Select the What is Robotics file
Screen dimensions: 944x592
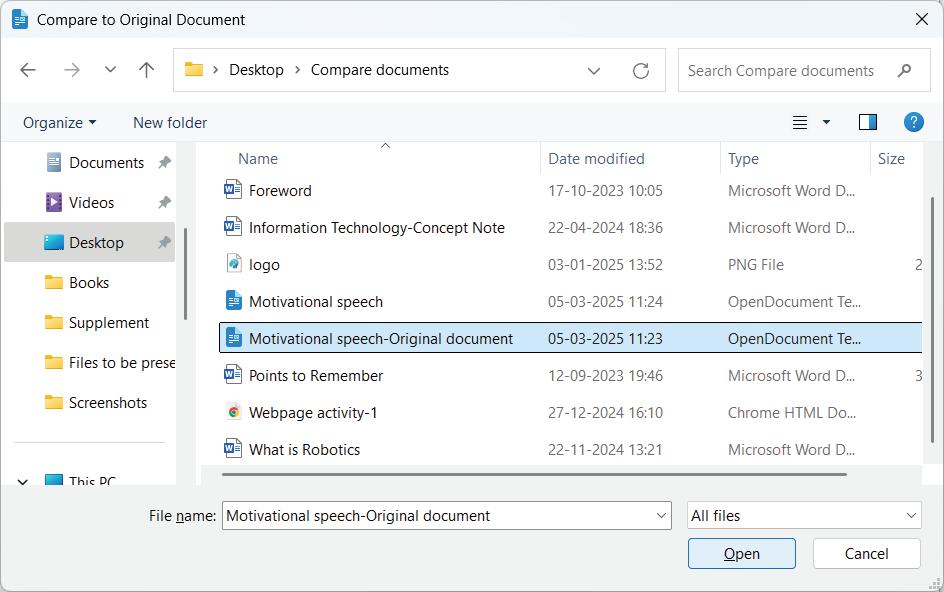tap(304, 449)
